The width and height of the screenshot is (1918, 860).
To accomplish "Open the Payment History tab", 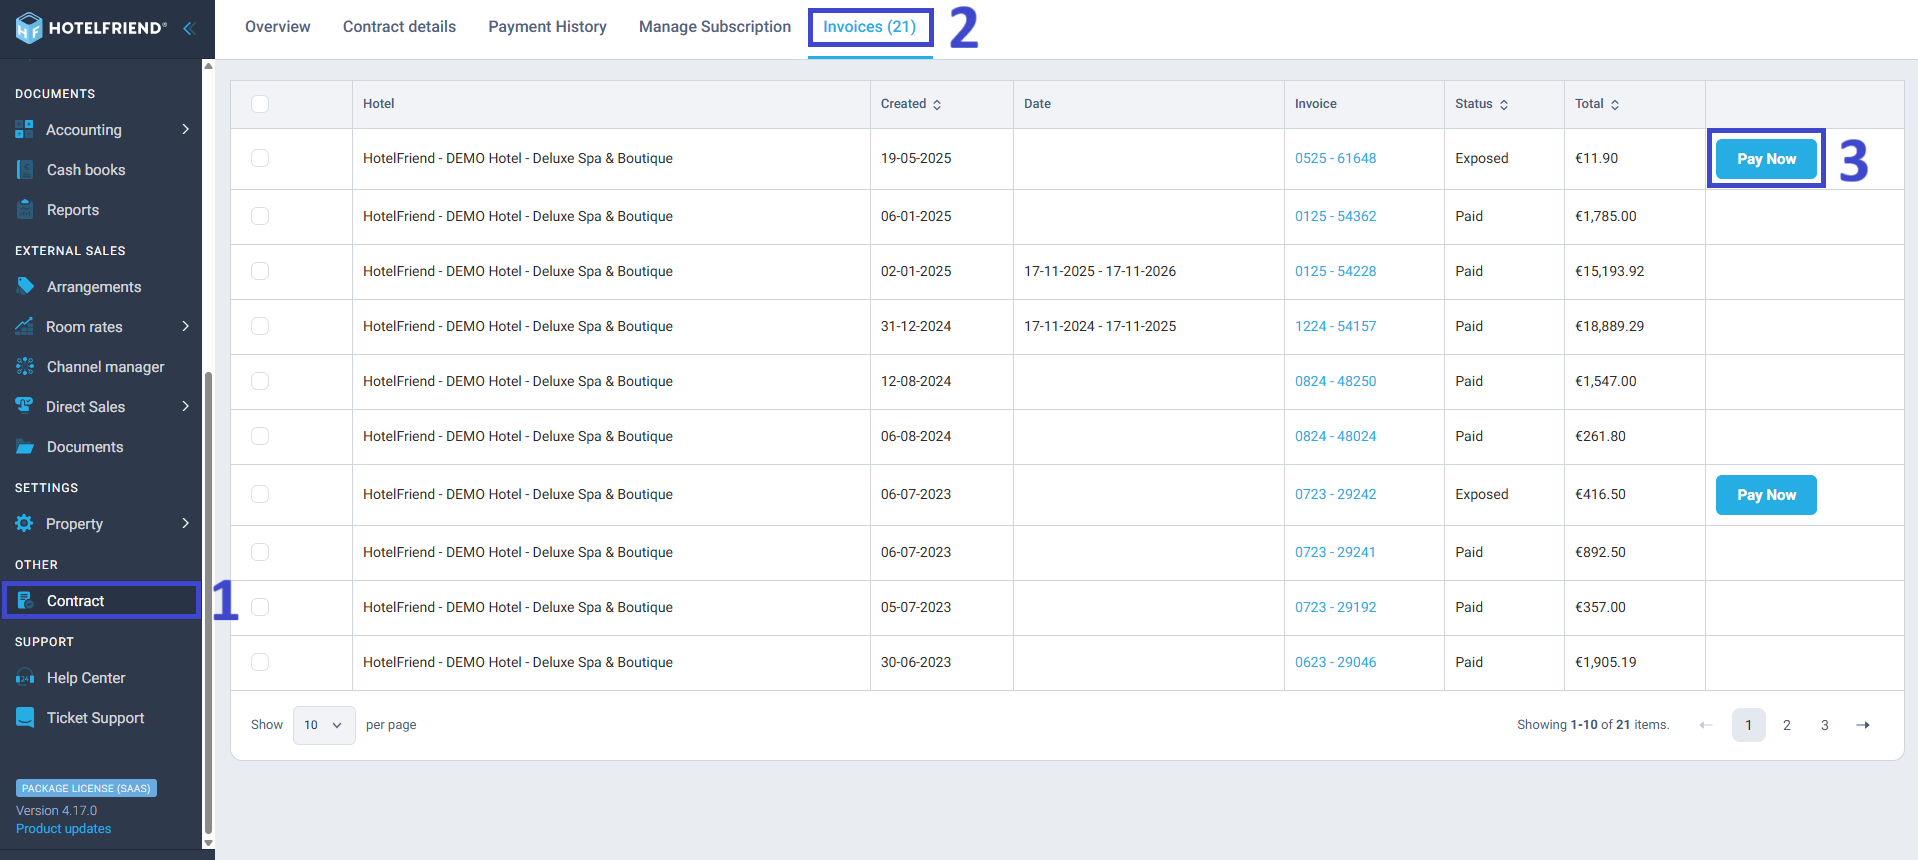I will click(x=547, y=27).
